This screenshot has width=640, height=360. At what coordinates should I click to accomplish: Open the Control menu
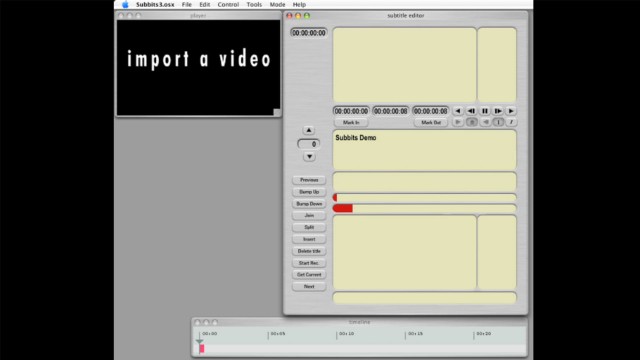click(x=228, y=4)
